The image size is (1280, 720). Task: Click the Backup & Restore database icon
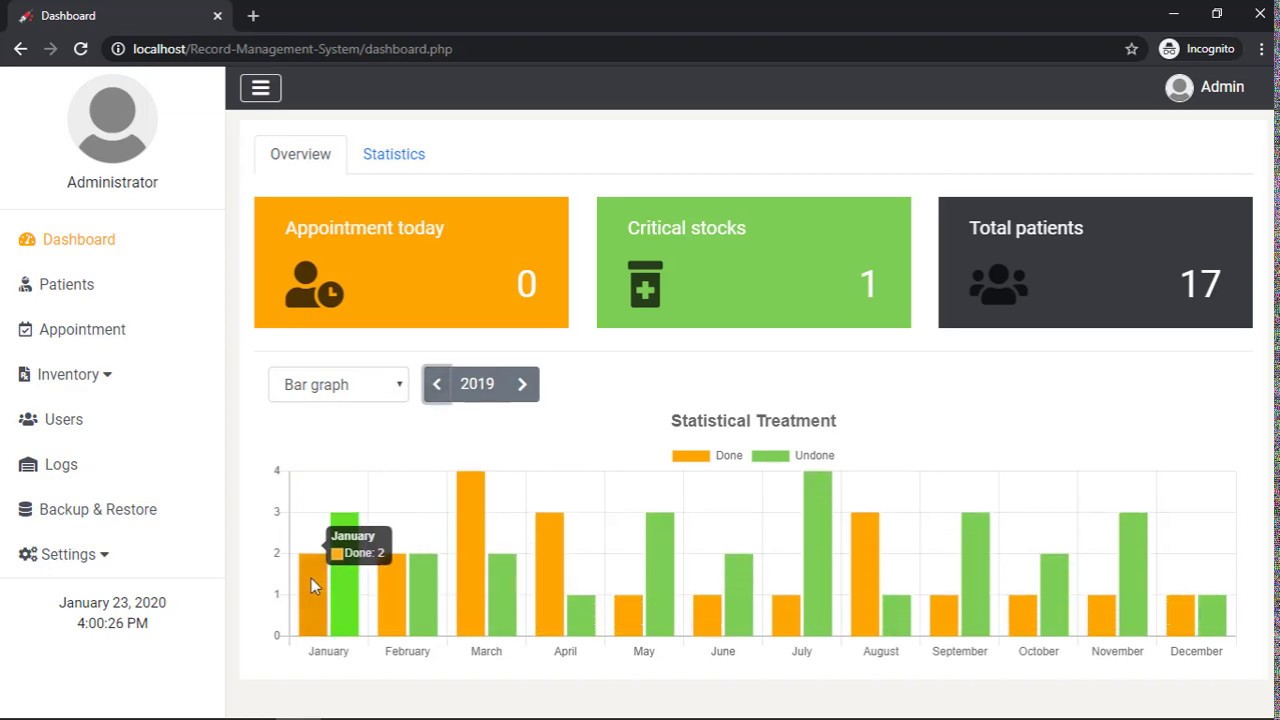pos(26,510)
